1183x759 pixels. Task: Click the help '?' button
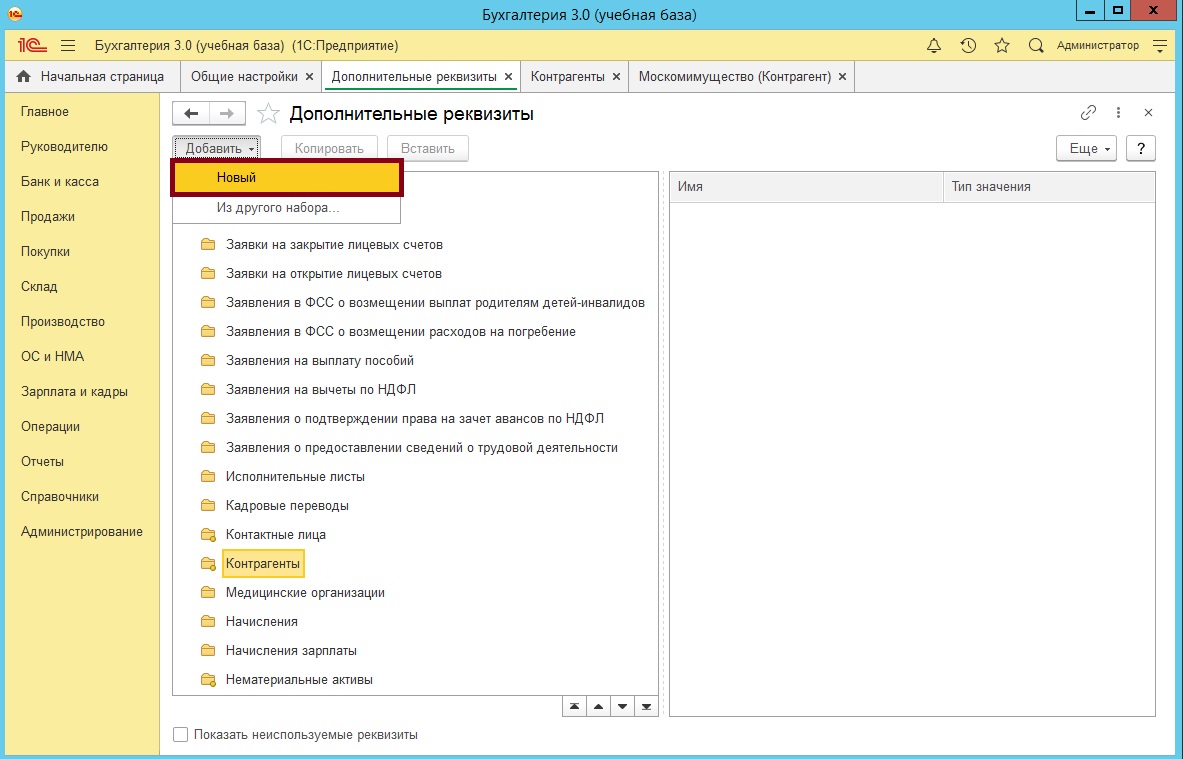click(x=1140, y=149)
